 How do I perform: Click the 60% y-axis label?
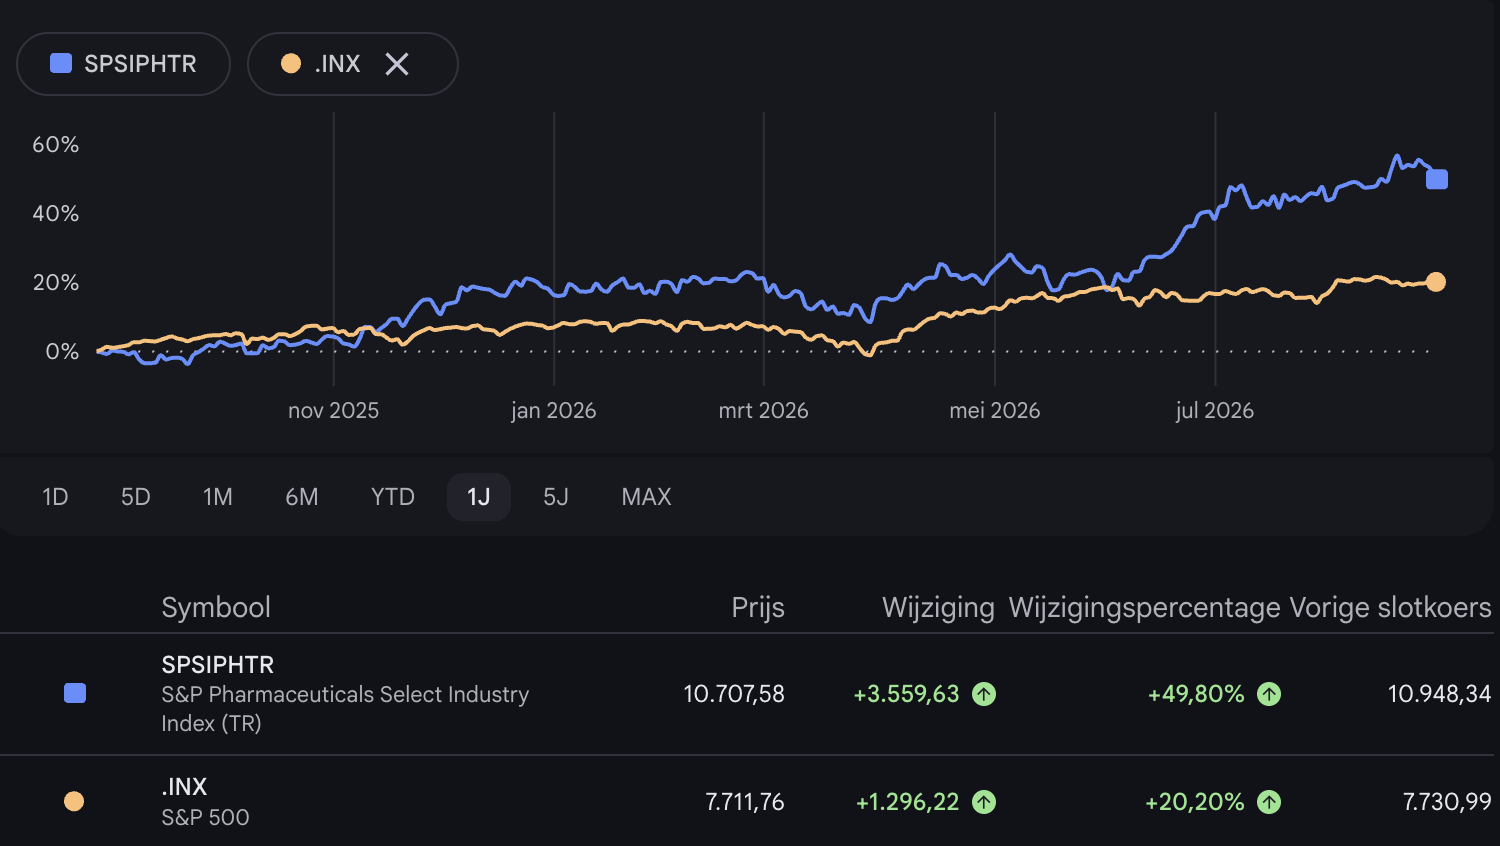[55, 144]
